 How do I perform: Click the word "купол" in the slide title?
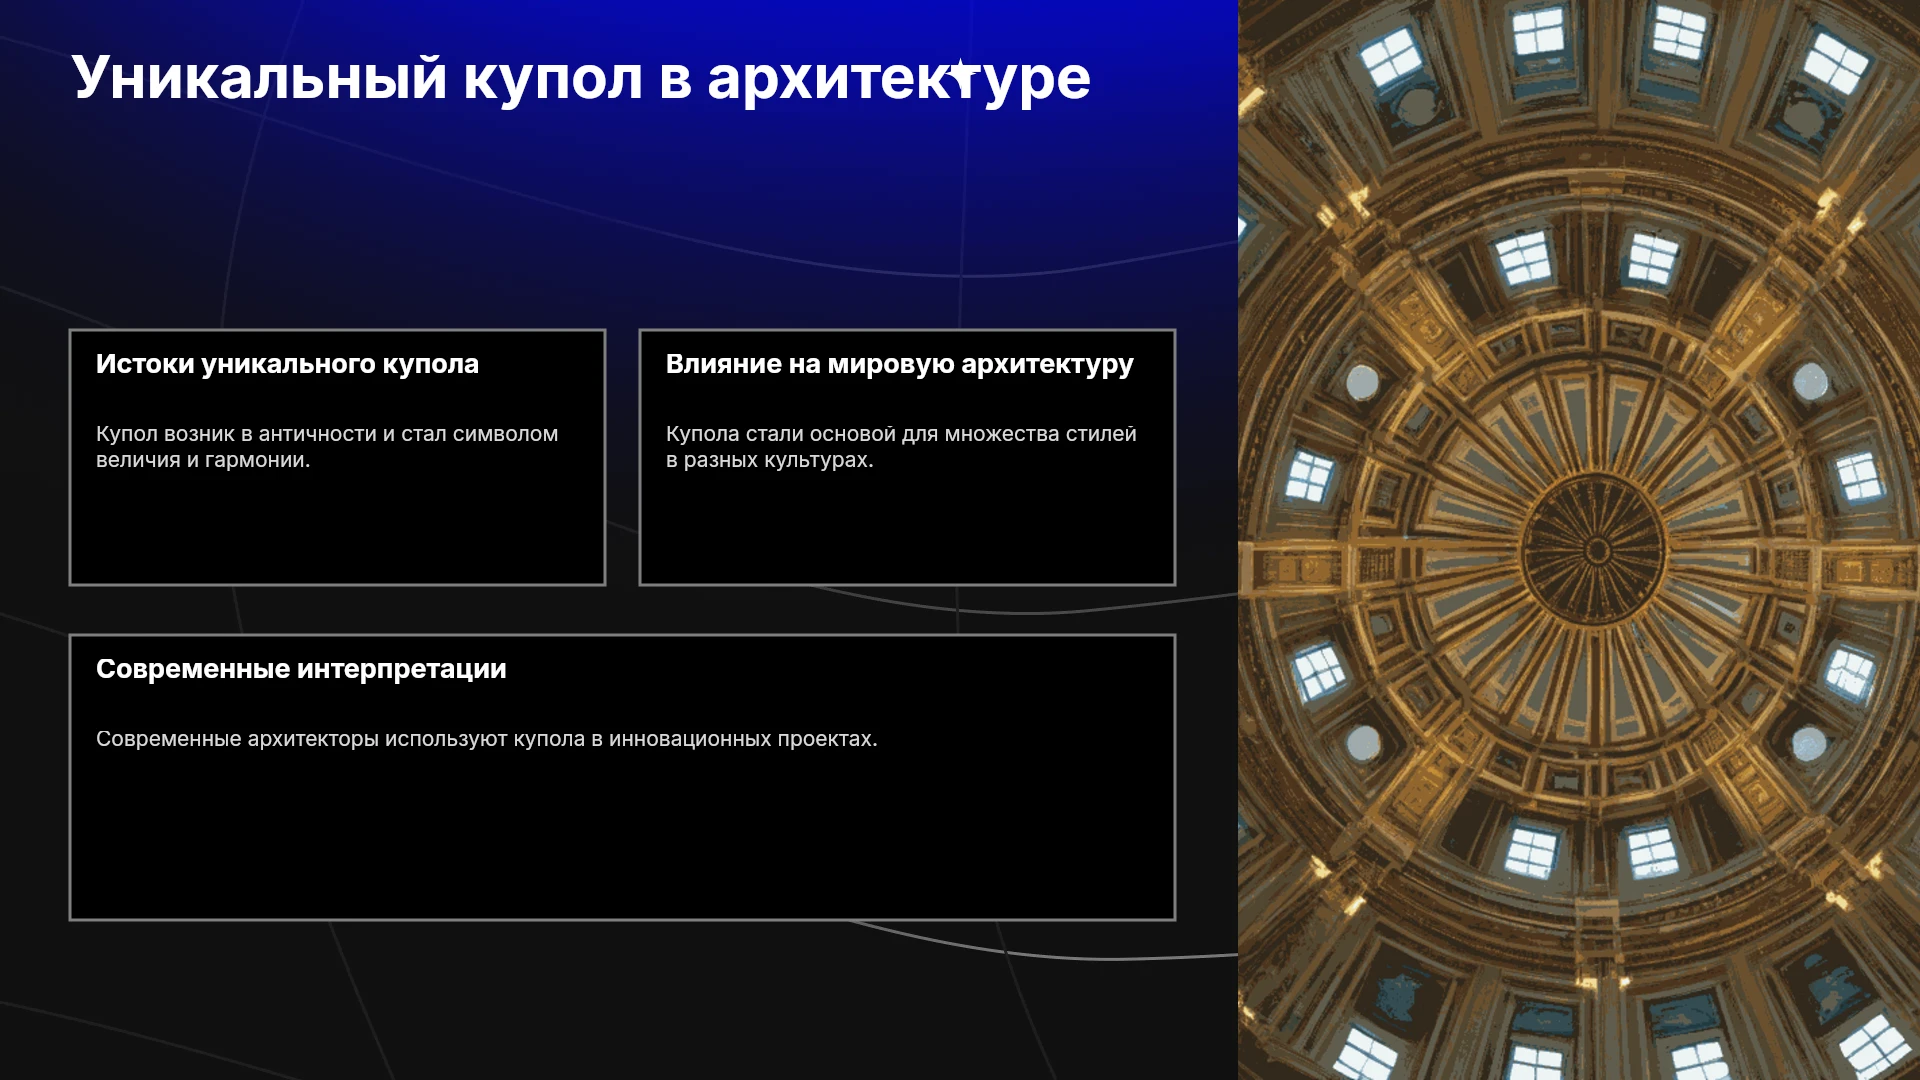coord(552,79)
